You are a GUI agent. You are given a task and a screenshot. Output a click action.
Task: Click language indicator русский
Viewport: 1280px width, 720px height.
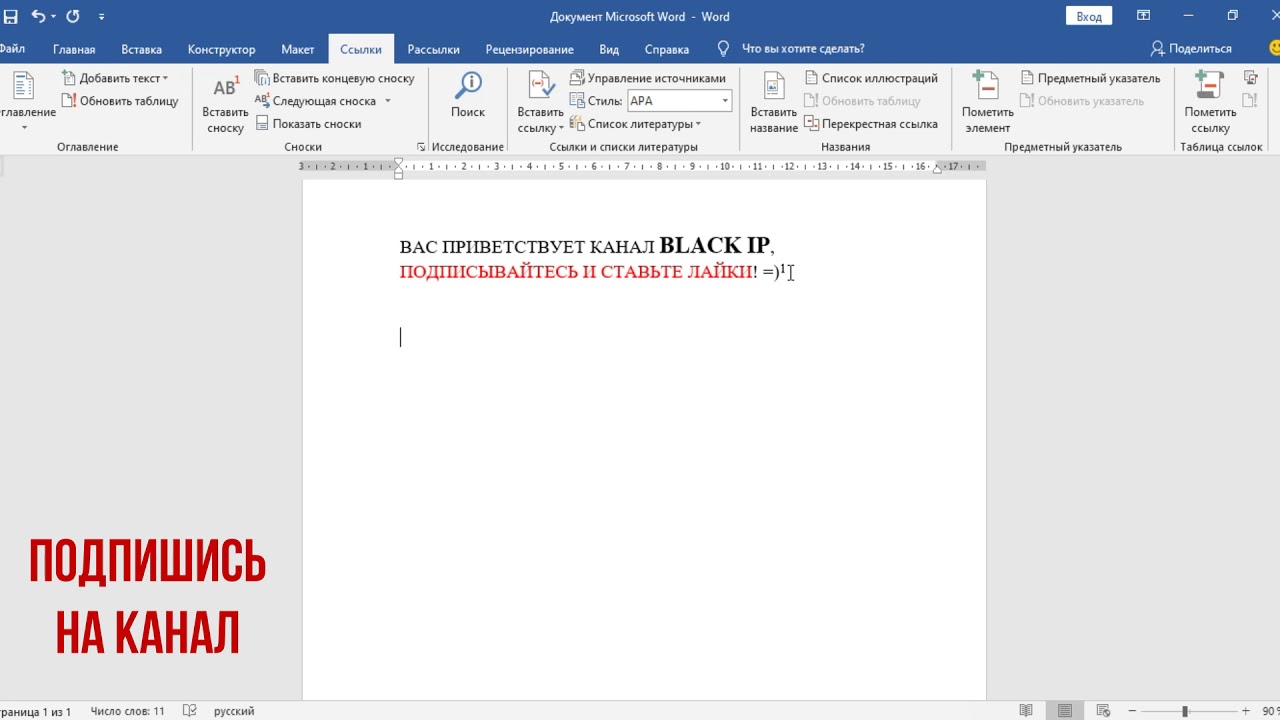(x=234, y=711)
